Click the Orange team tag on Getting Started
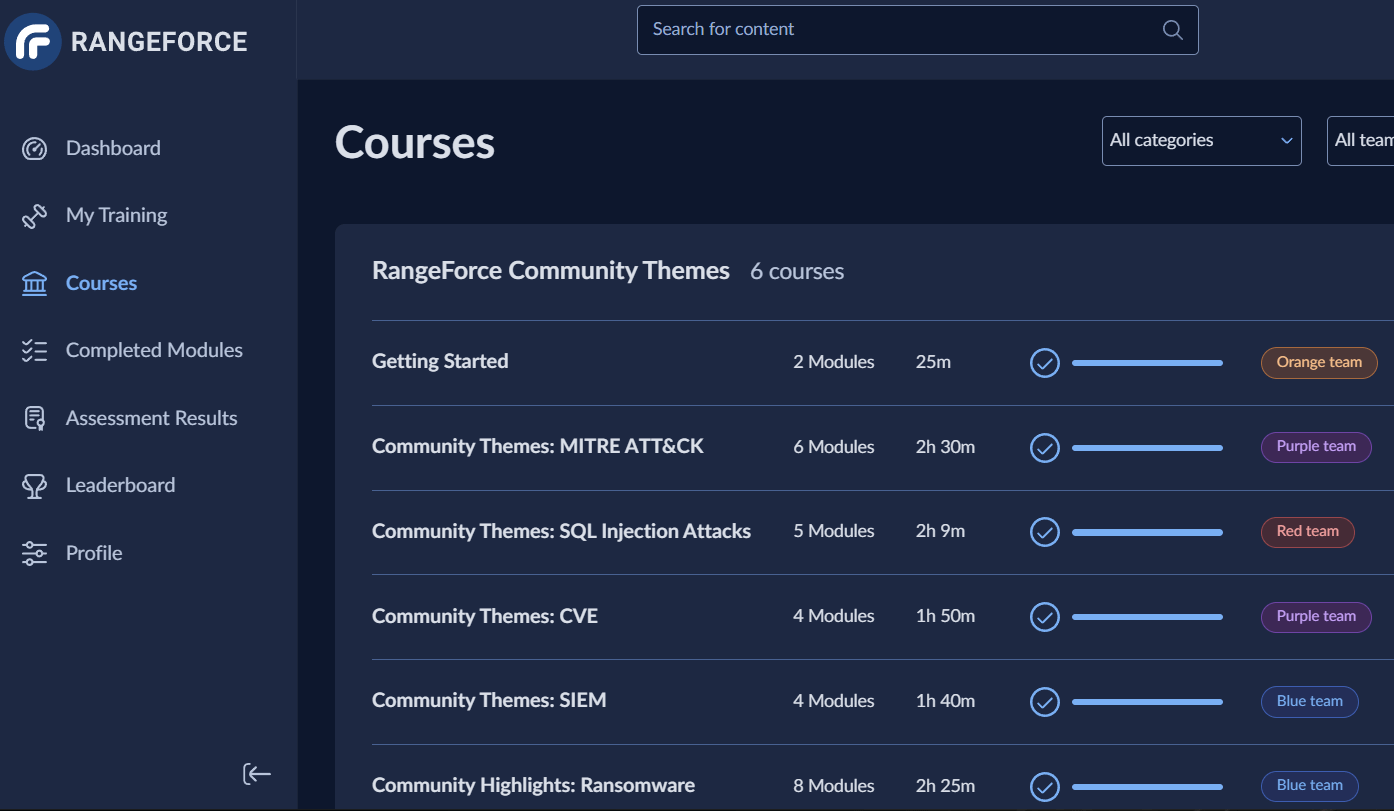 pyautogui.click(x=1319, y=363)
